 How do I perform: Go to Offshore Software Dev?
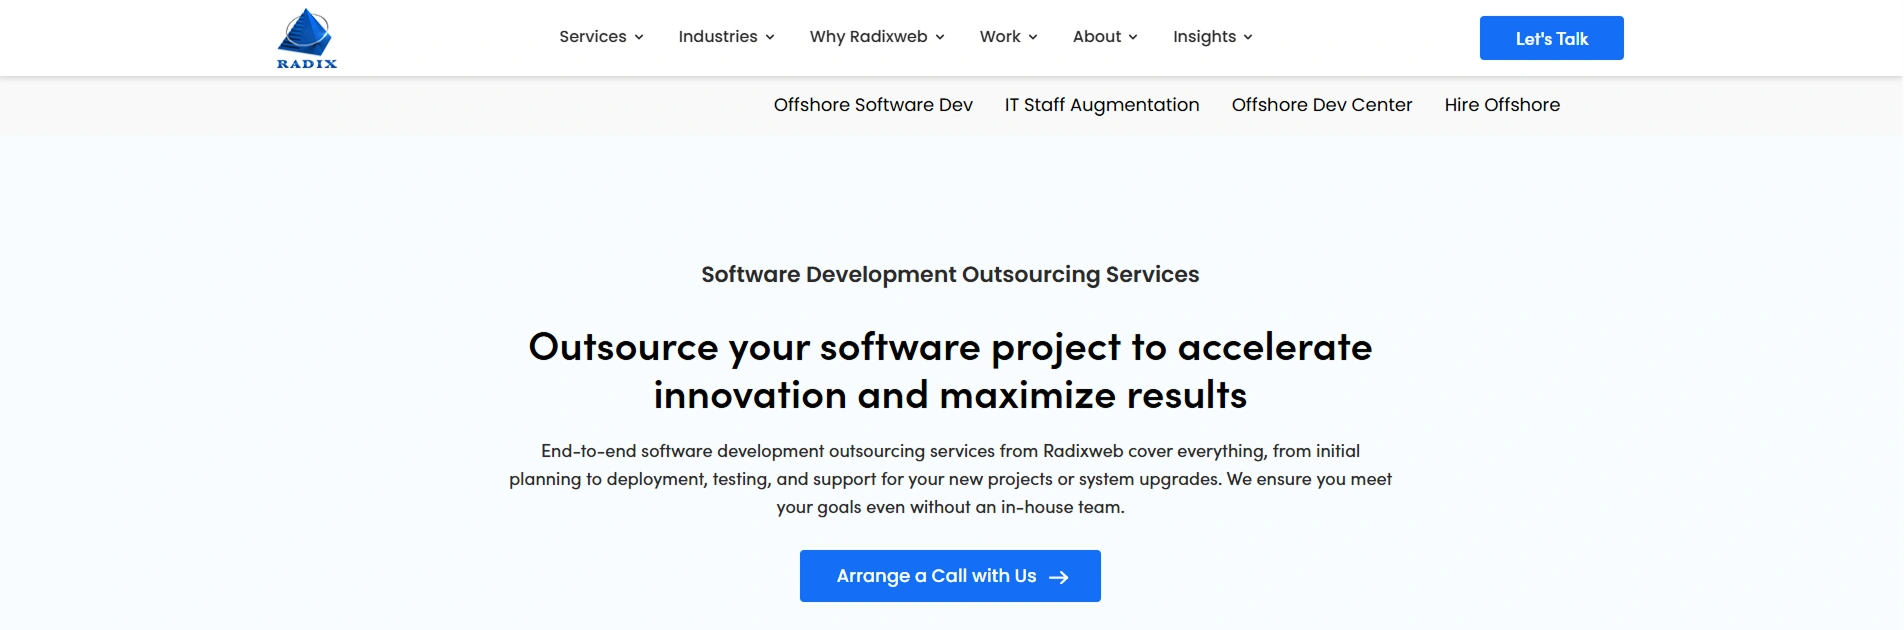tap(873, 105)
